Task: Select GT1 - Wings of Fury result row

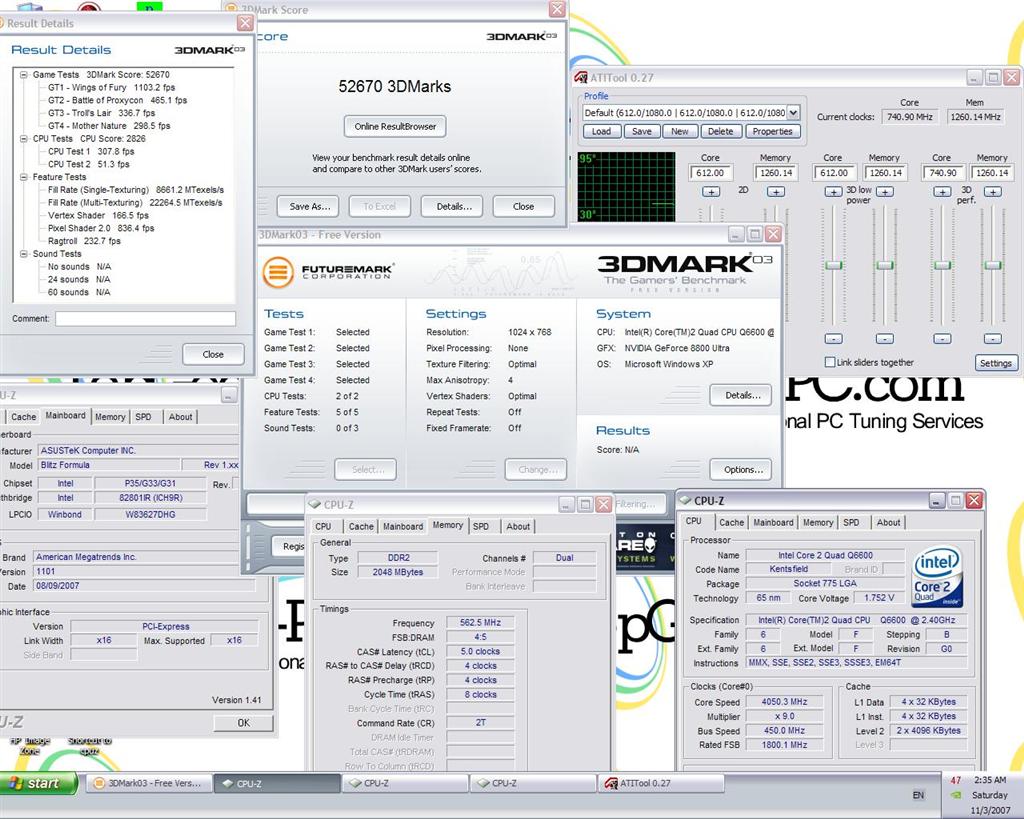Action: (111, 88)
